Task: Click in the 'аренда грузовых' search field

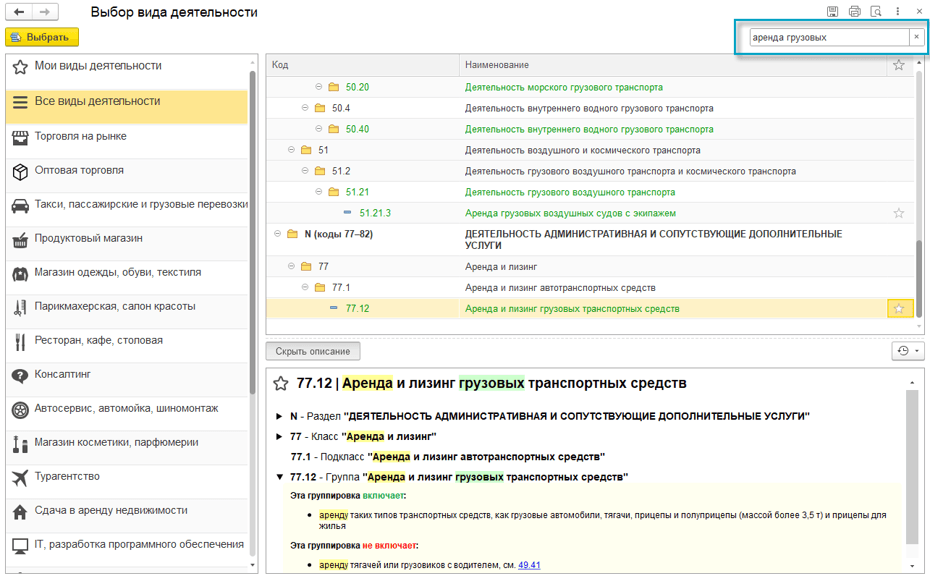Action: 827,37
